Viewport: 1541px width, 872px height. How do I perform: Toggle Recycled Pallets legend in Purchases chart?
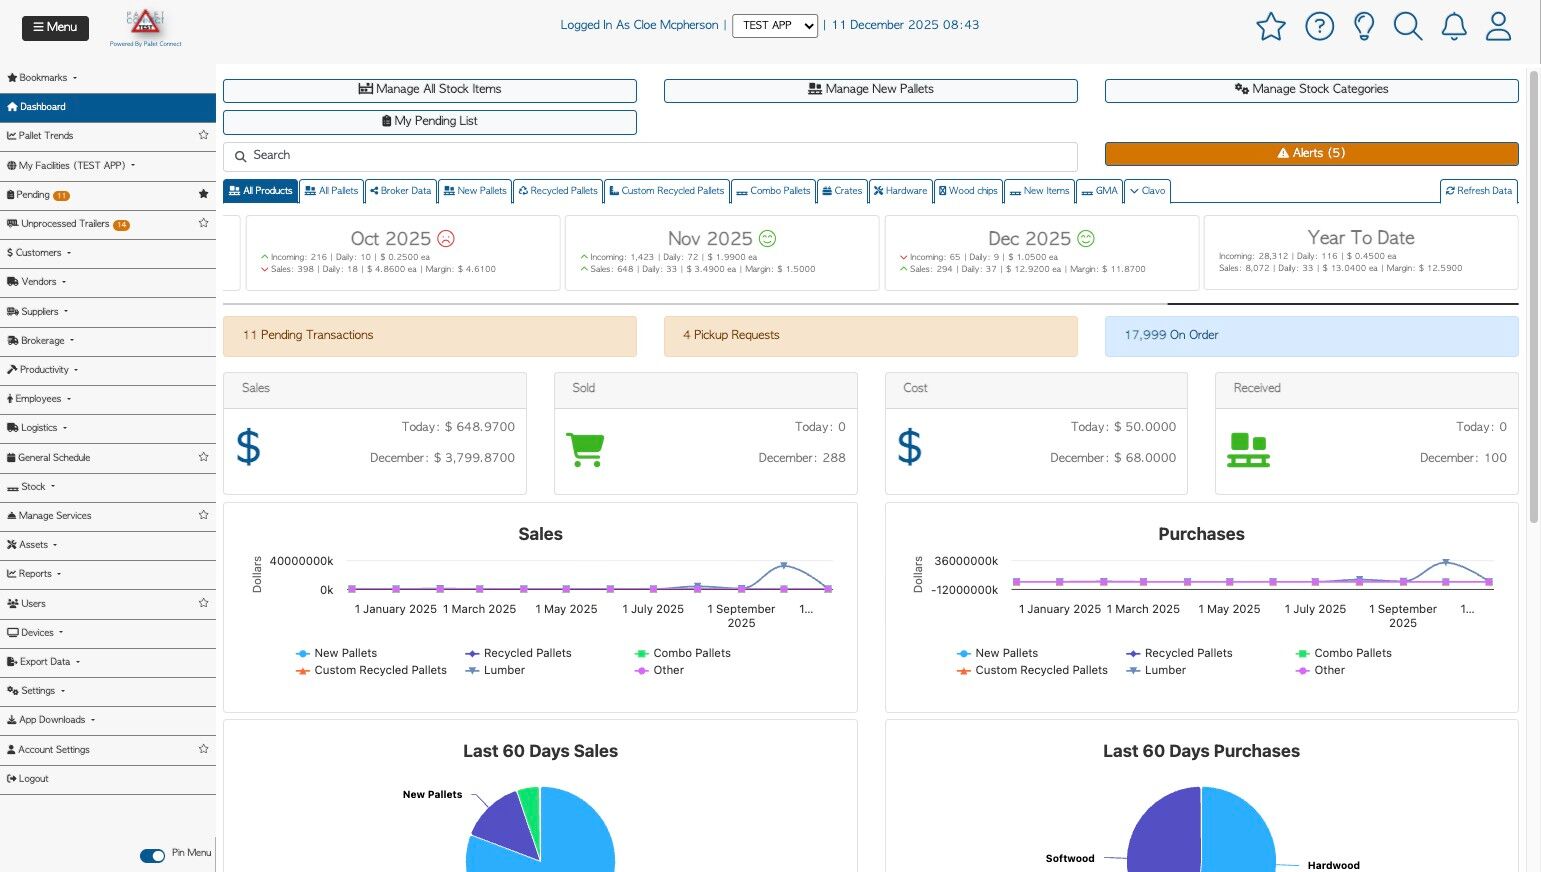pos(1179,653)
